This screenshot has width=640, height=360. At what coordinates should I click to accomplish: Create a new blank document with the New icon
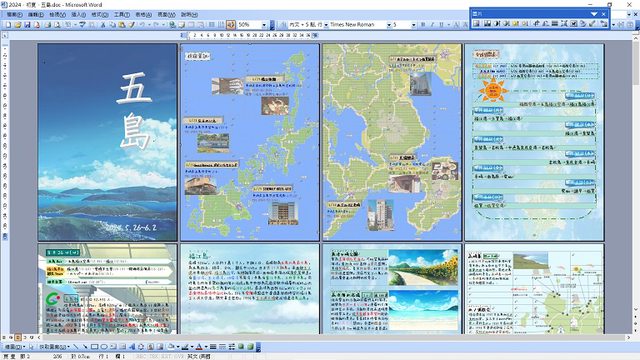pos(8,25)
